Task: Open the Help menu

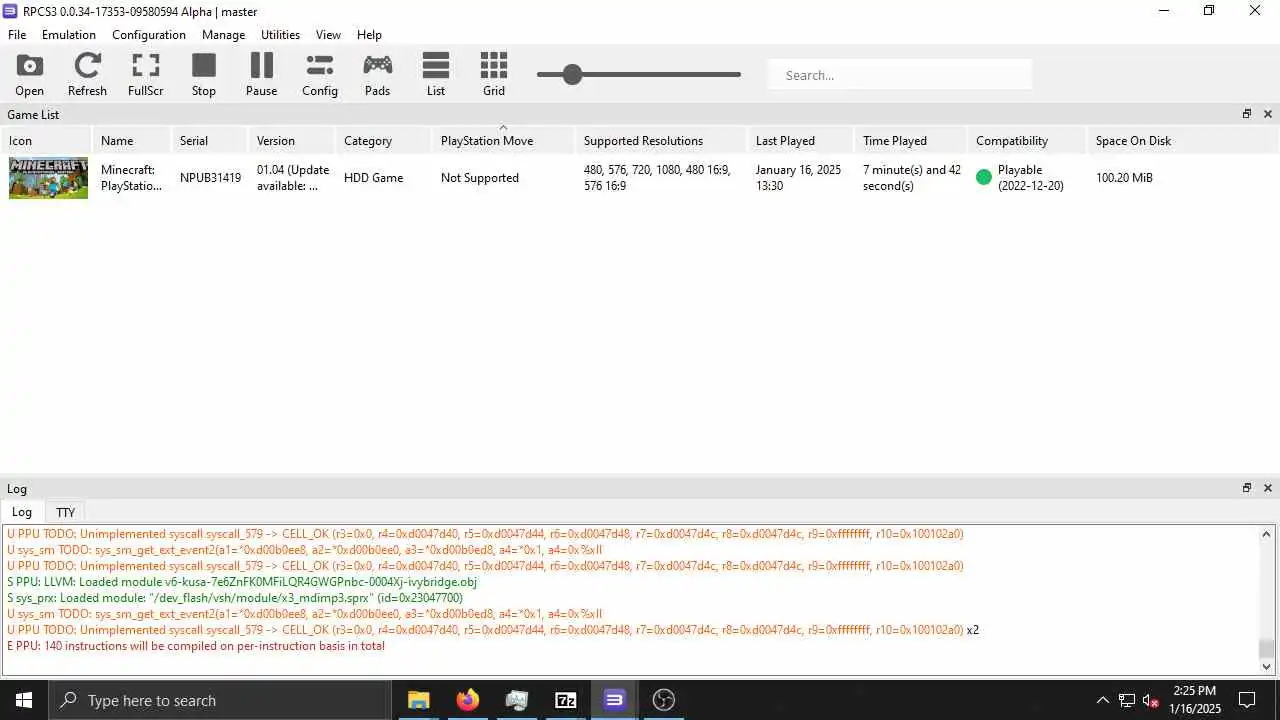Action: pos(369,35)
